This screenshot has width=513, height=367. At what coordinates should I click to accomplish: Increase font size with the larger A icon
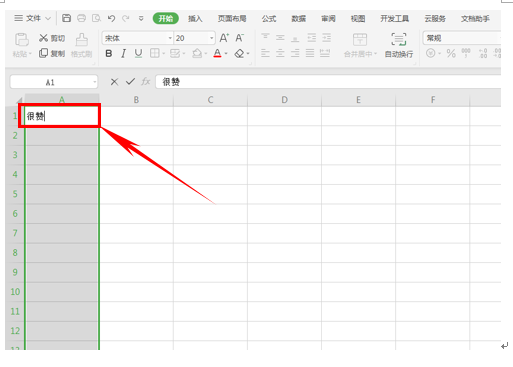pyautogui.click(x=224, y=38)
